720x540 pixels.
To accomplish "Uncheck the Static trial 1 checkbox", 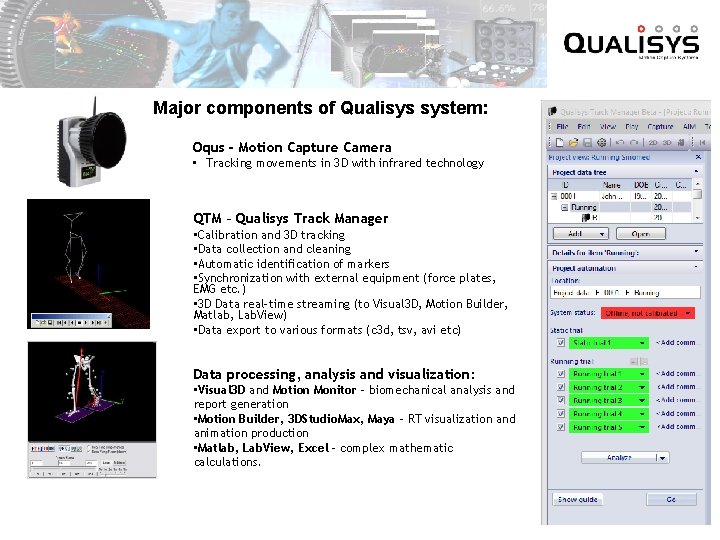I will [561, 343].
